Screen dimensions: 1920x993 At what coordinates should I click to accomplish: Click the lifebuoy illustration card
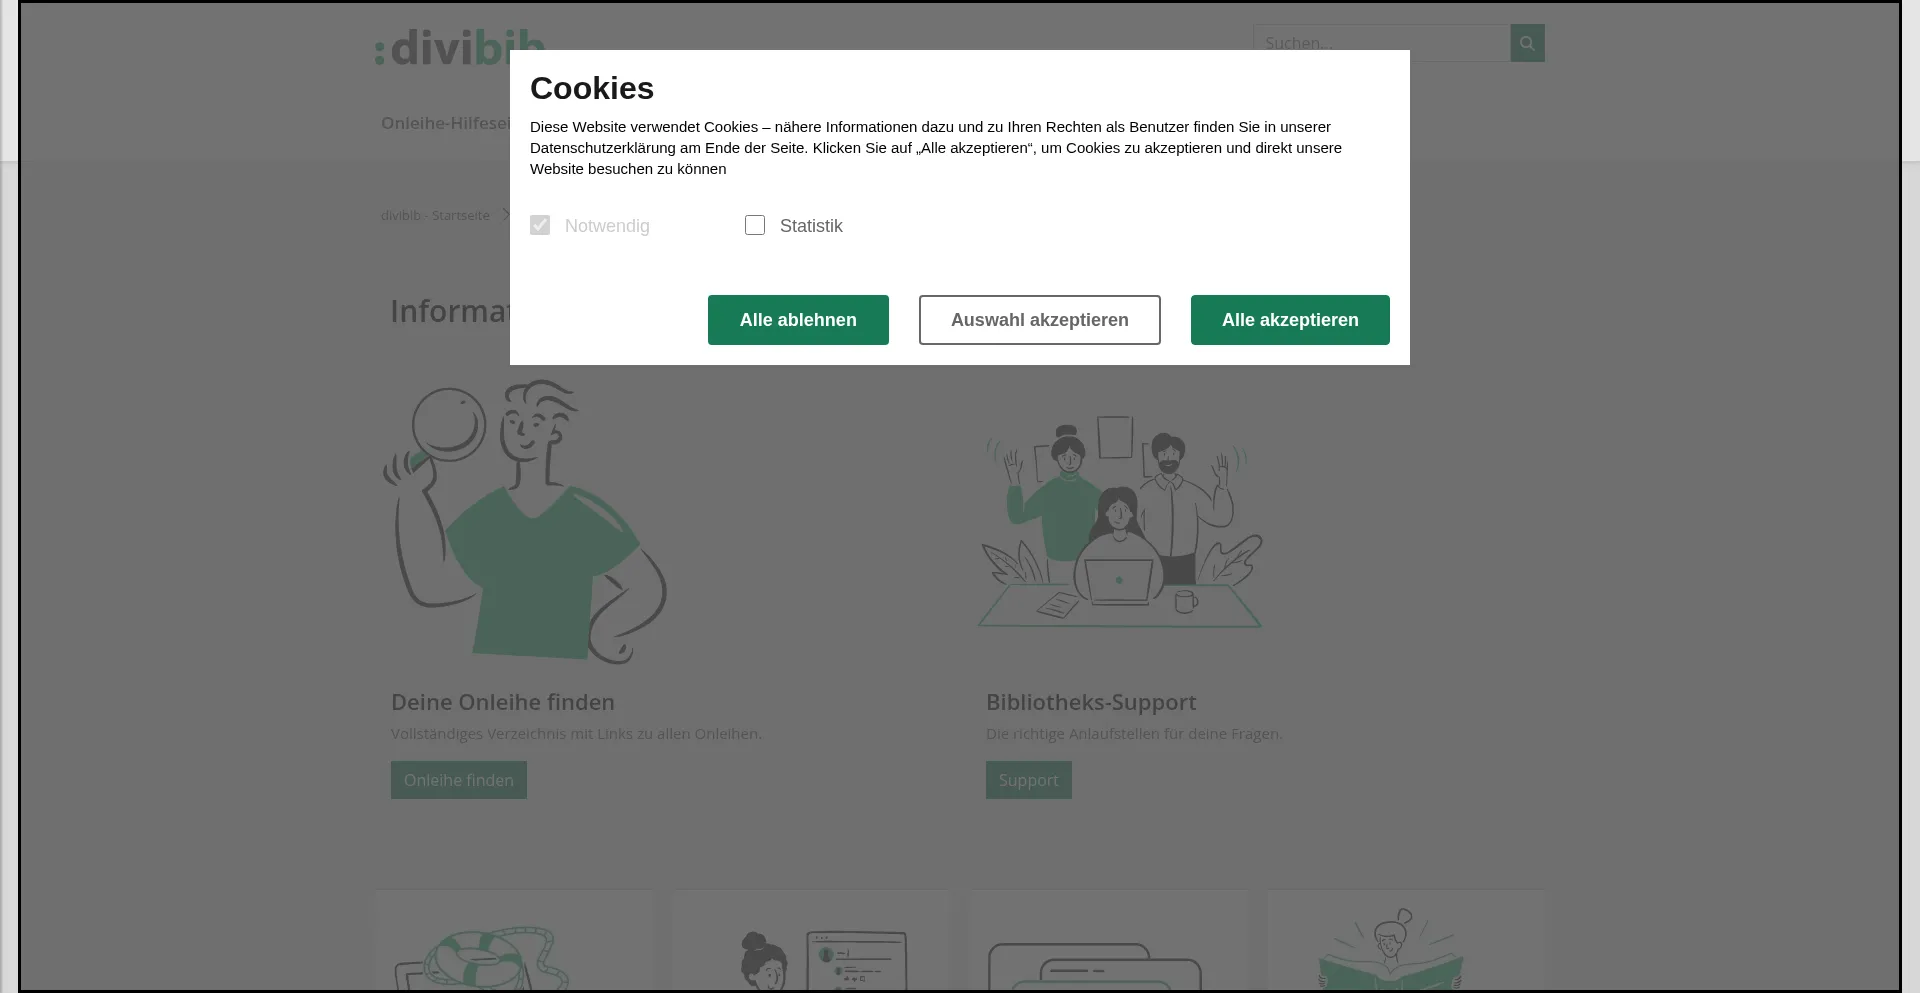pyautogui.click(x=514, y=941)
